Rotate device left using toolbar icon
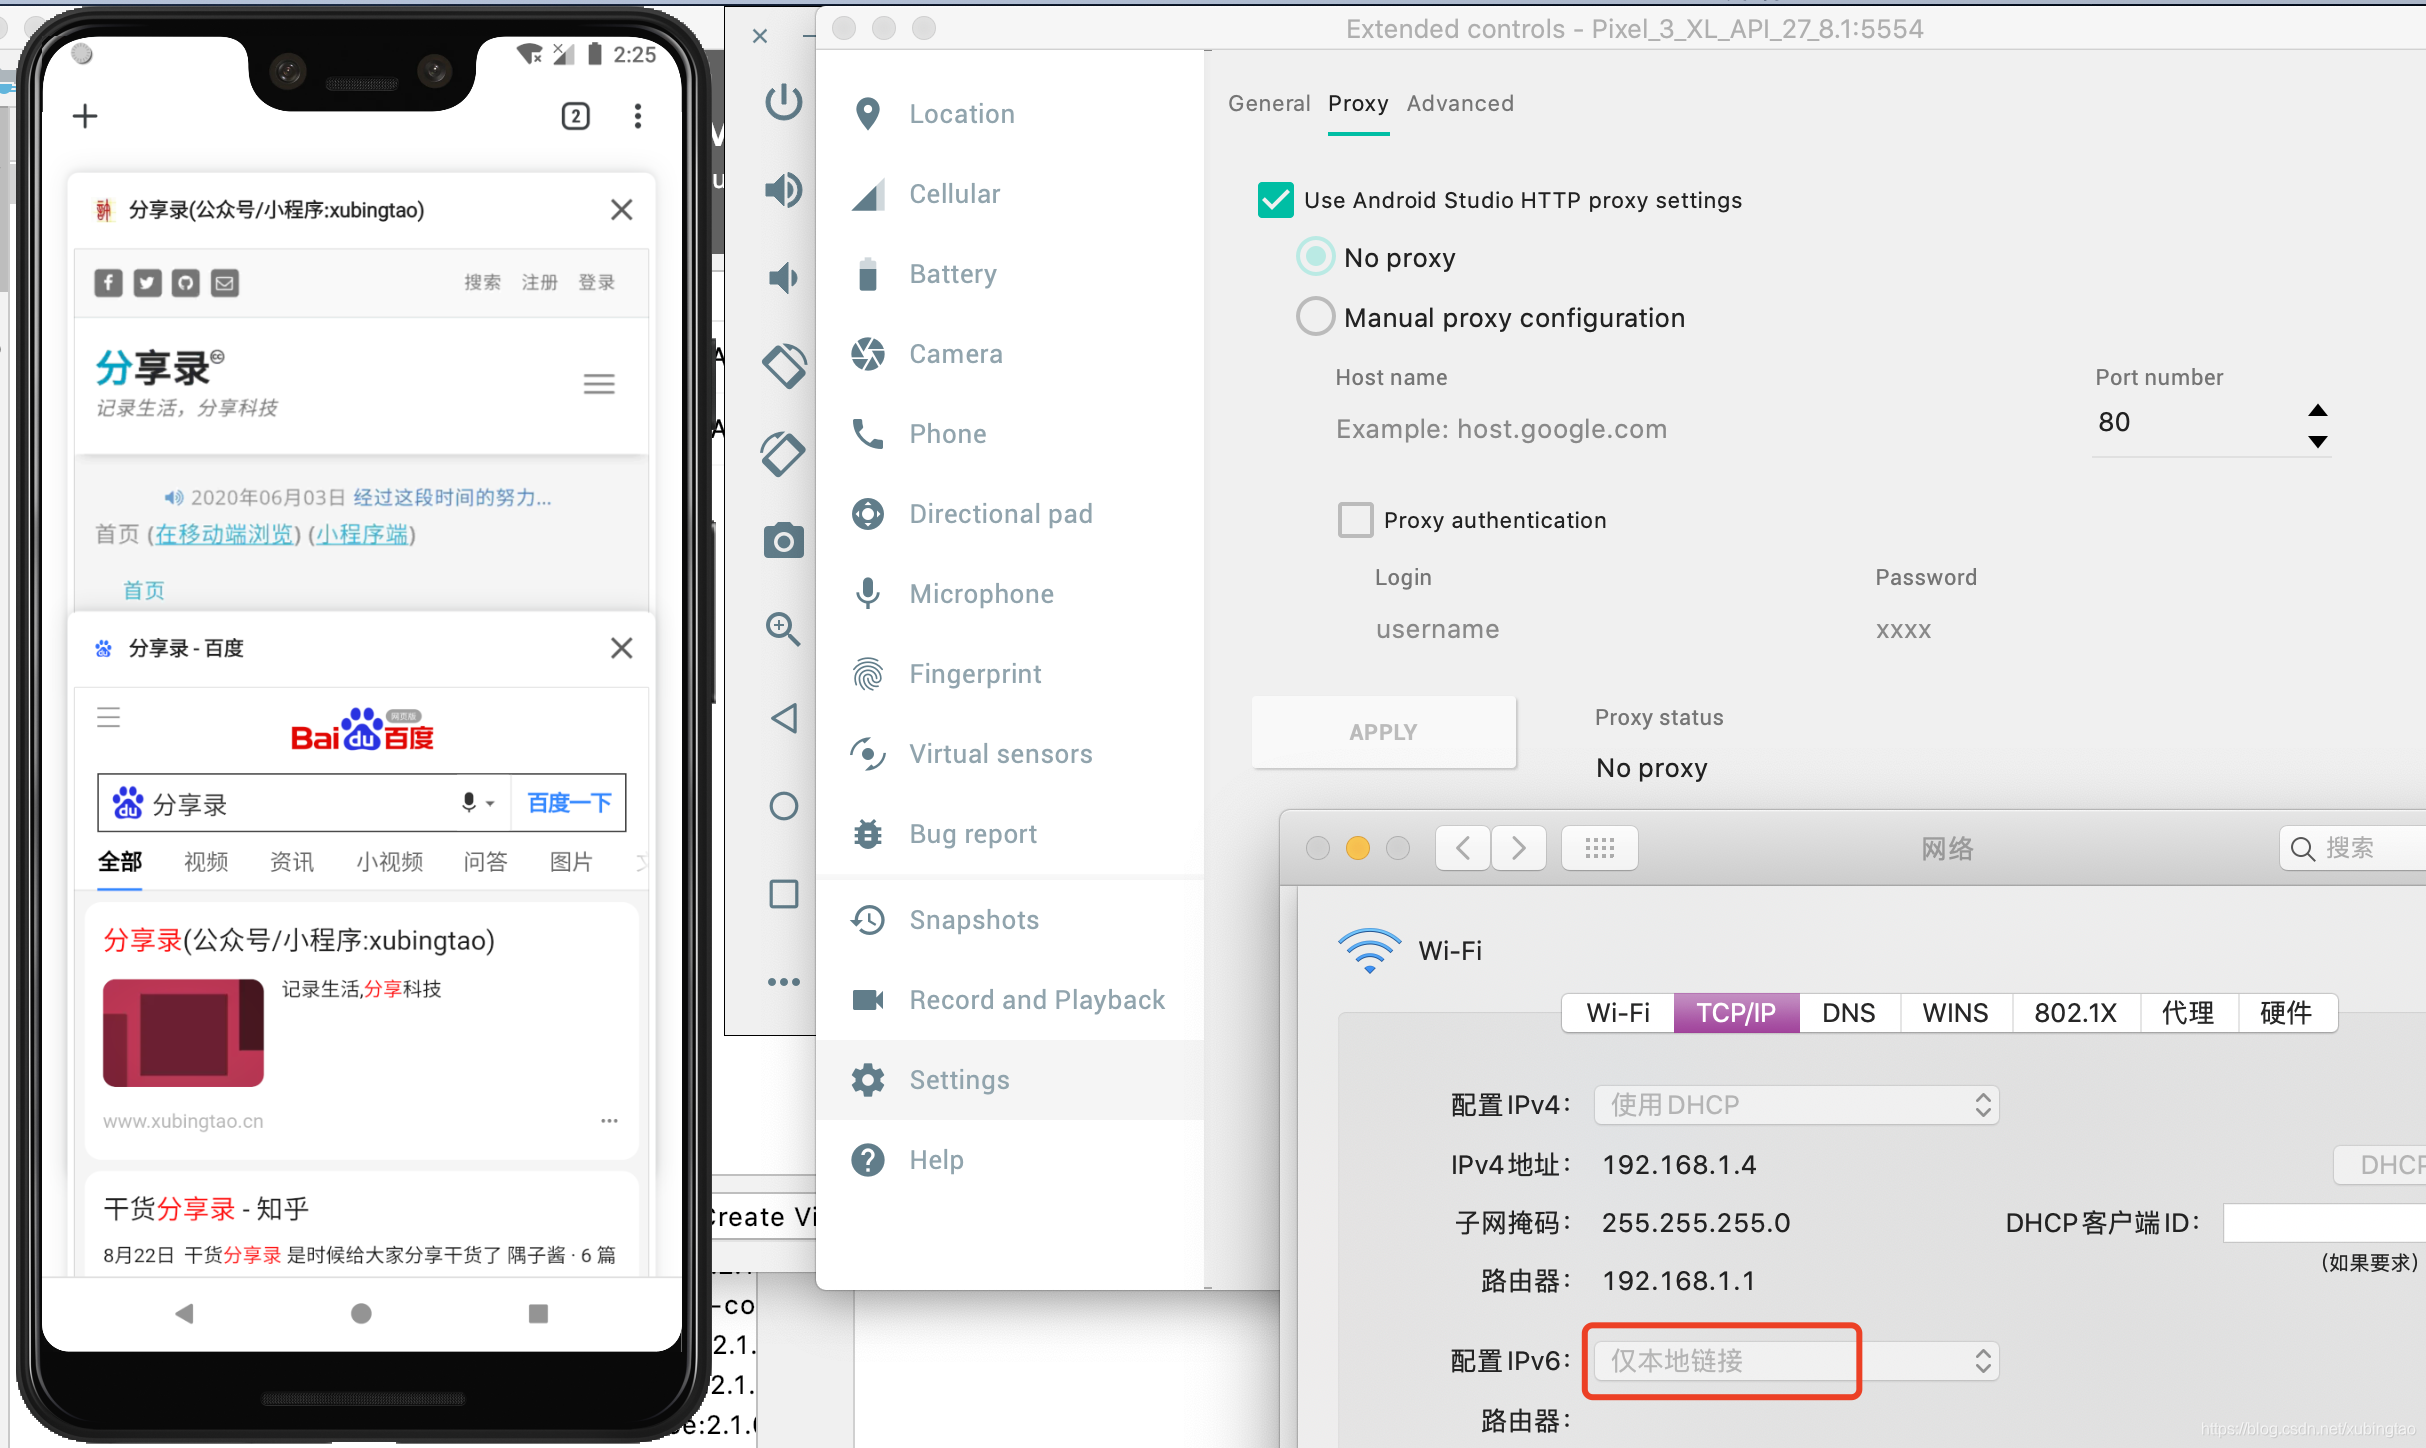The width and height of the screenshot is (2426, 1448). (x=784, y=365)
